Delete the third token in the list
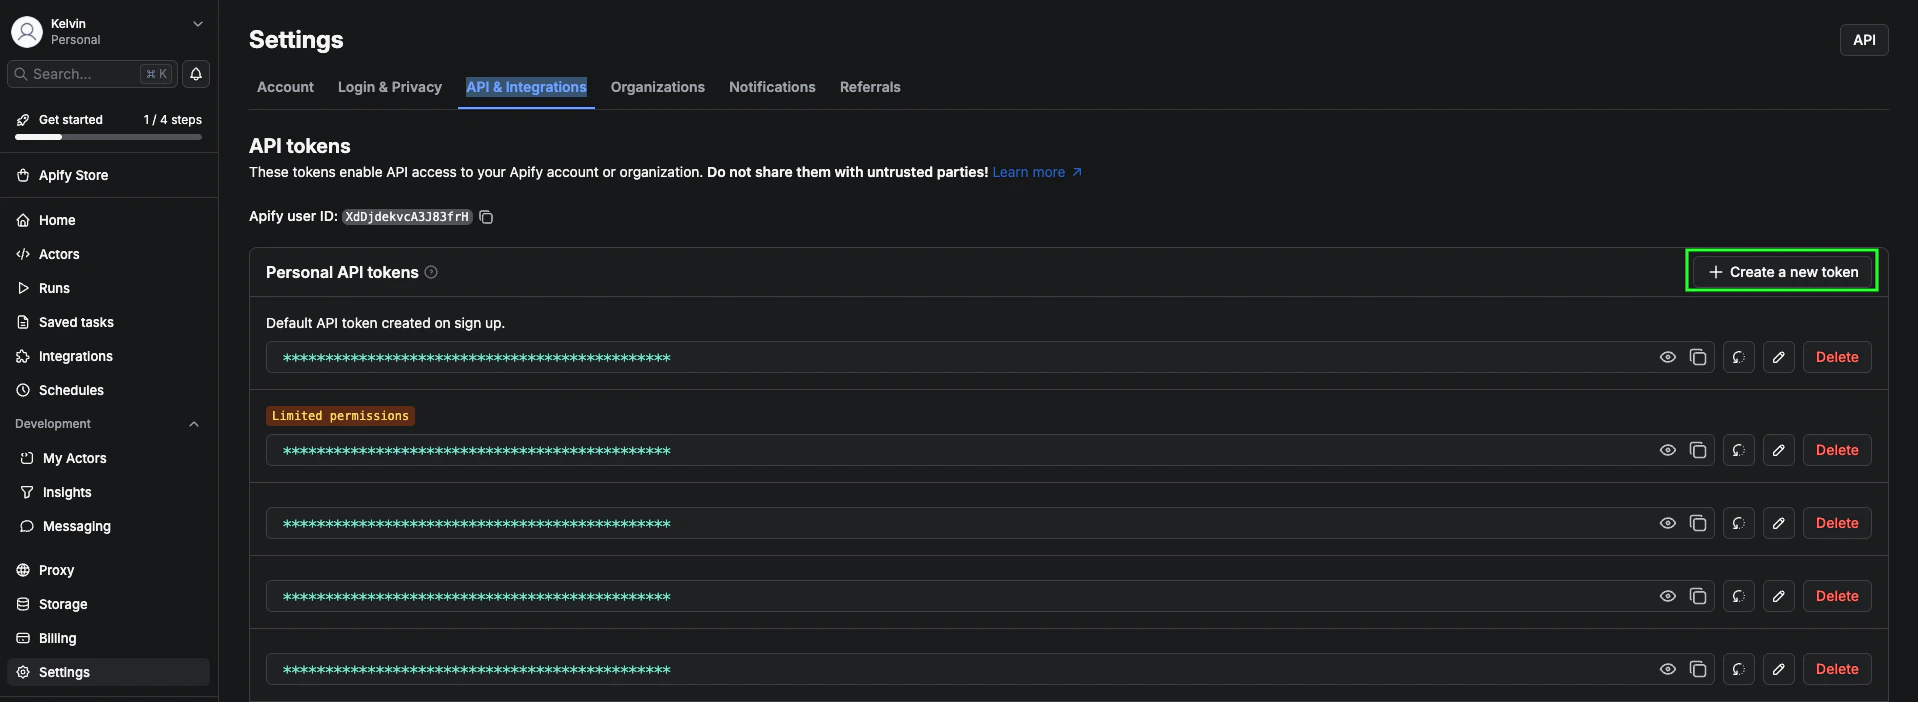 1837,523
